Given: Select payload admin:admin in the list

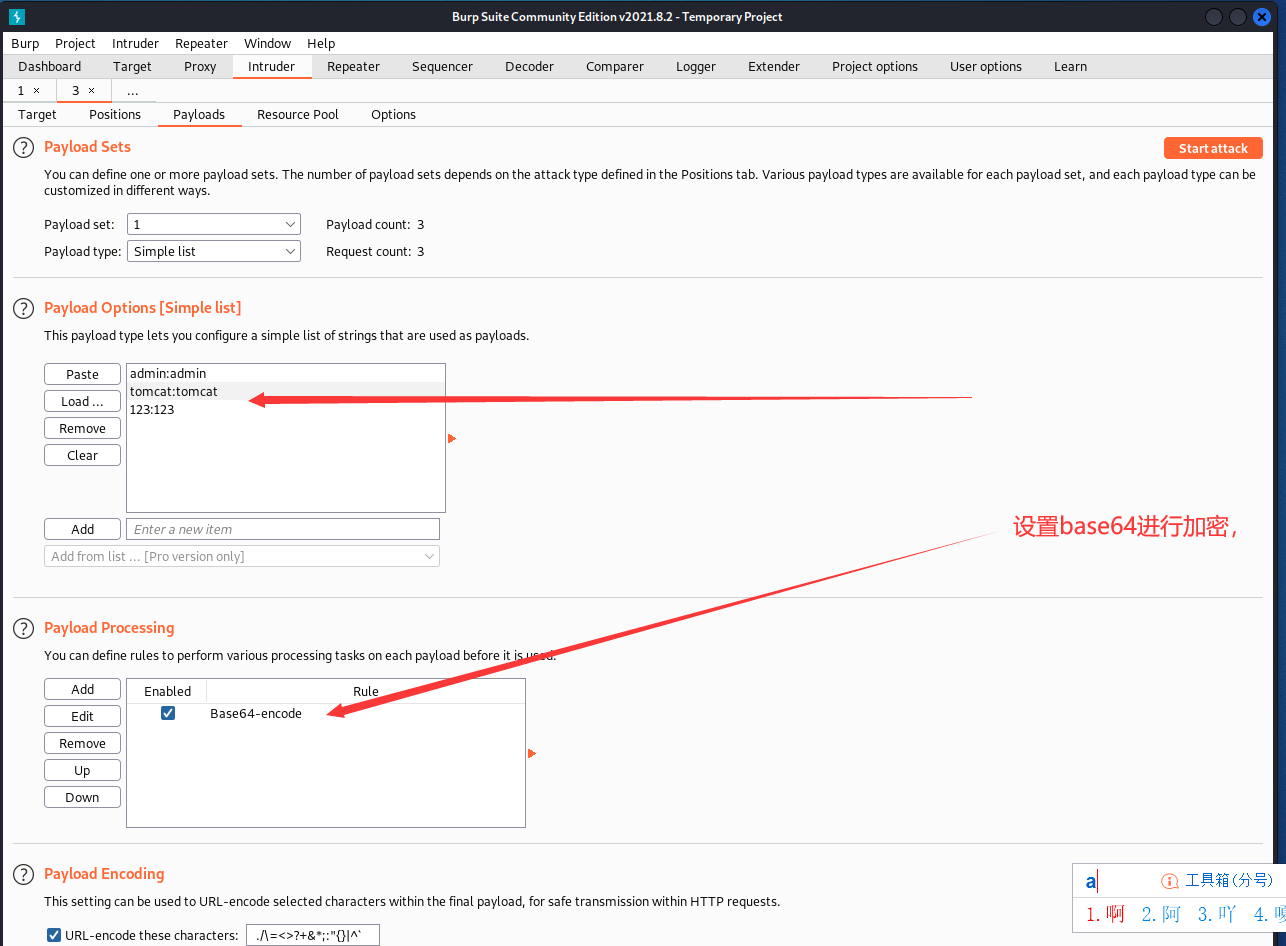Looking at the screenshot, I should pos(286,373).
